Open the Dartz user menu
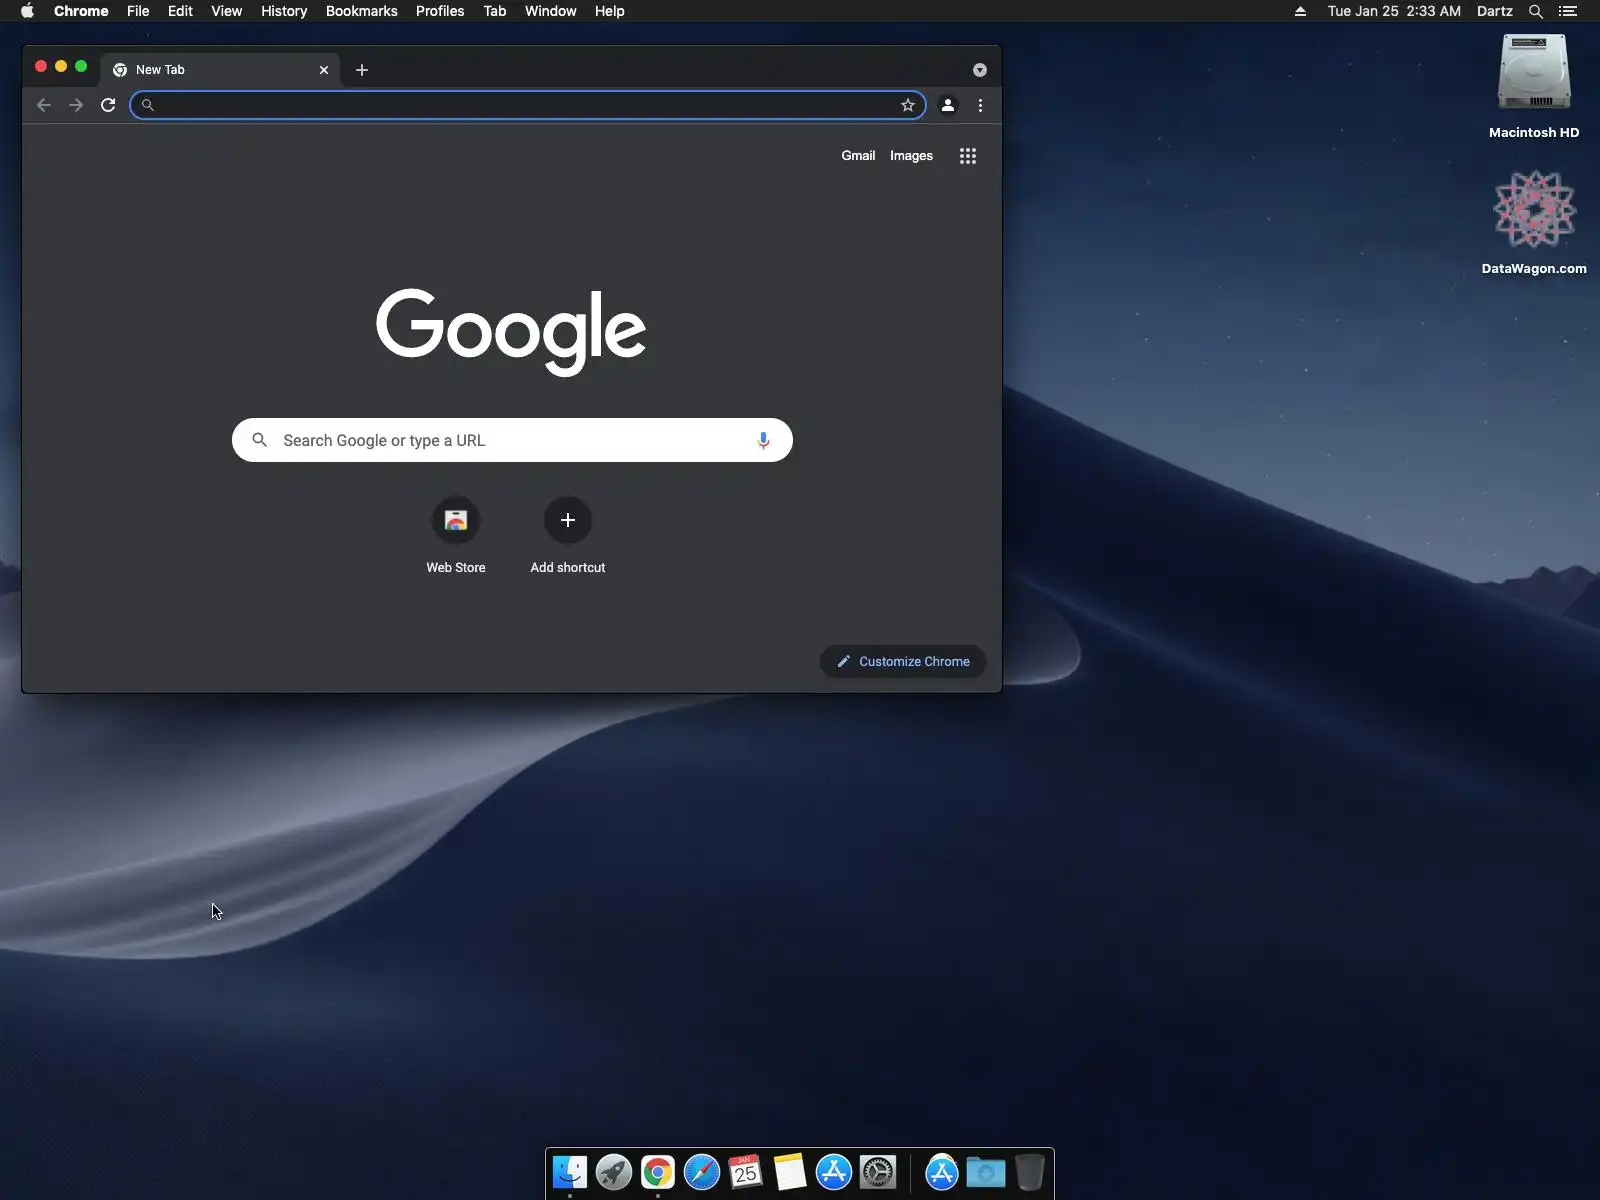The image size is (1600, 1200). coord(1495,11)
